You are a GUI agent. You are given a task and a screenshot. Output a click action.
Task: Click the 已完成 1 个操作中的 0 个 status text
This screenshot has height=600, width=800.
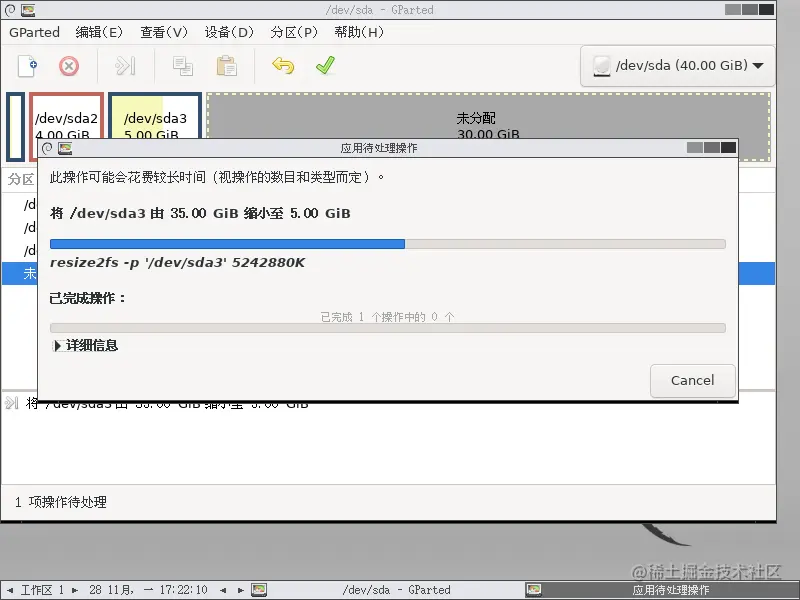point(387,317)
